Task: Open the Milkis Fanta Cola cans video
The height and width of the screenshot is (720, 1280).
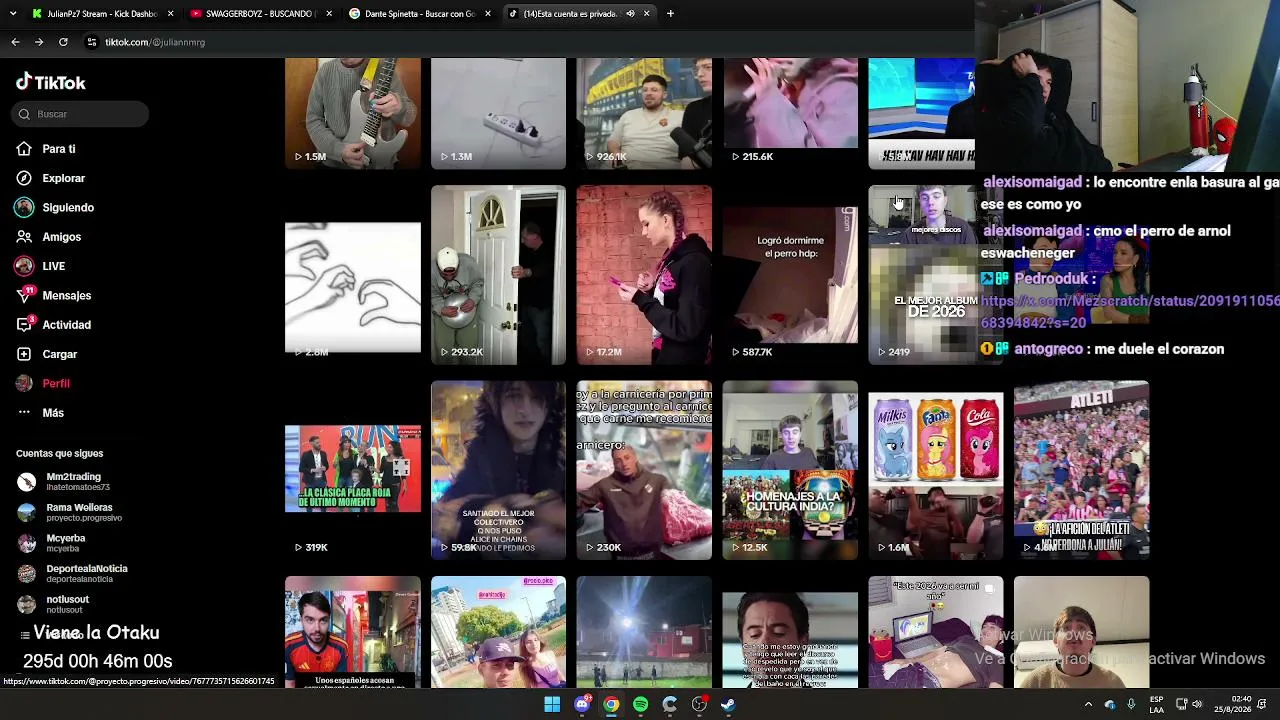Action: pos(936,470)
